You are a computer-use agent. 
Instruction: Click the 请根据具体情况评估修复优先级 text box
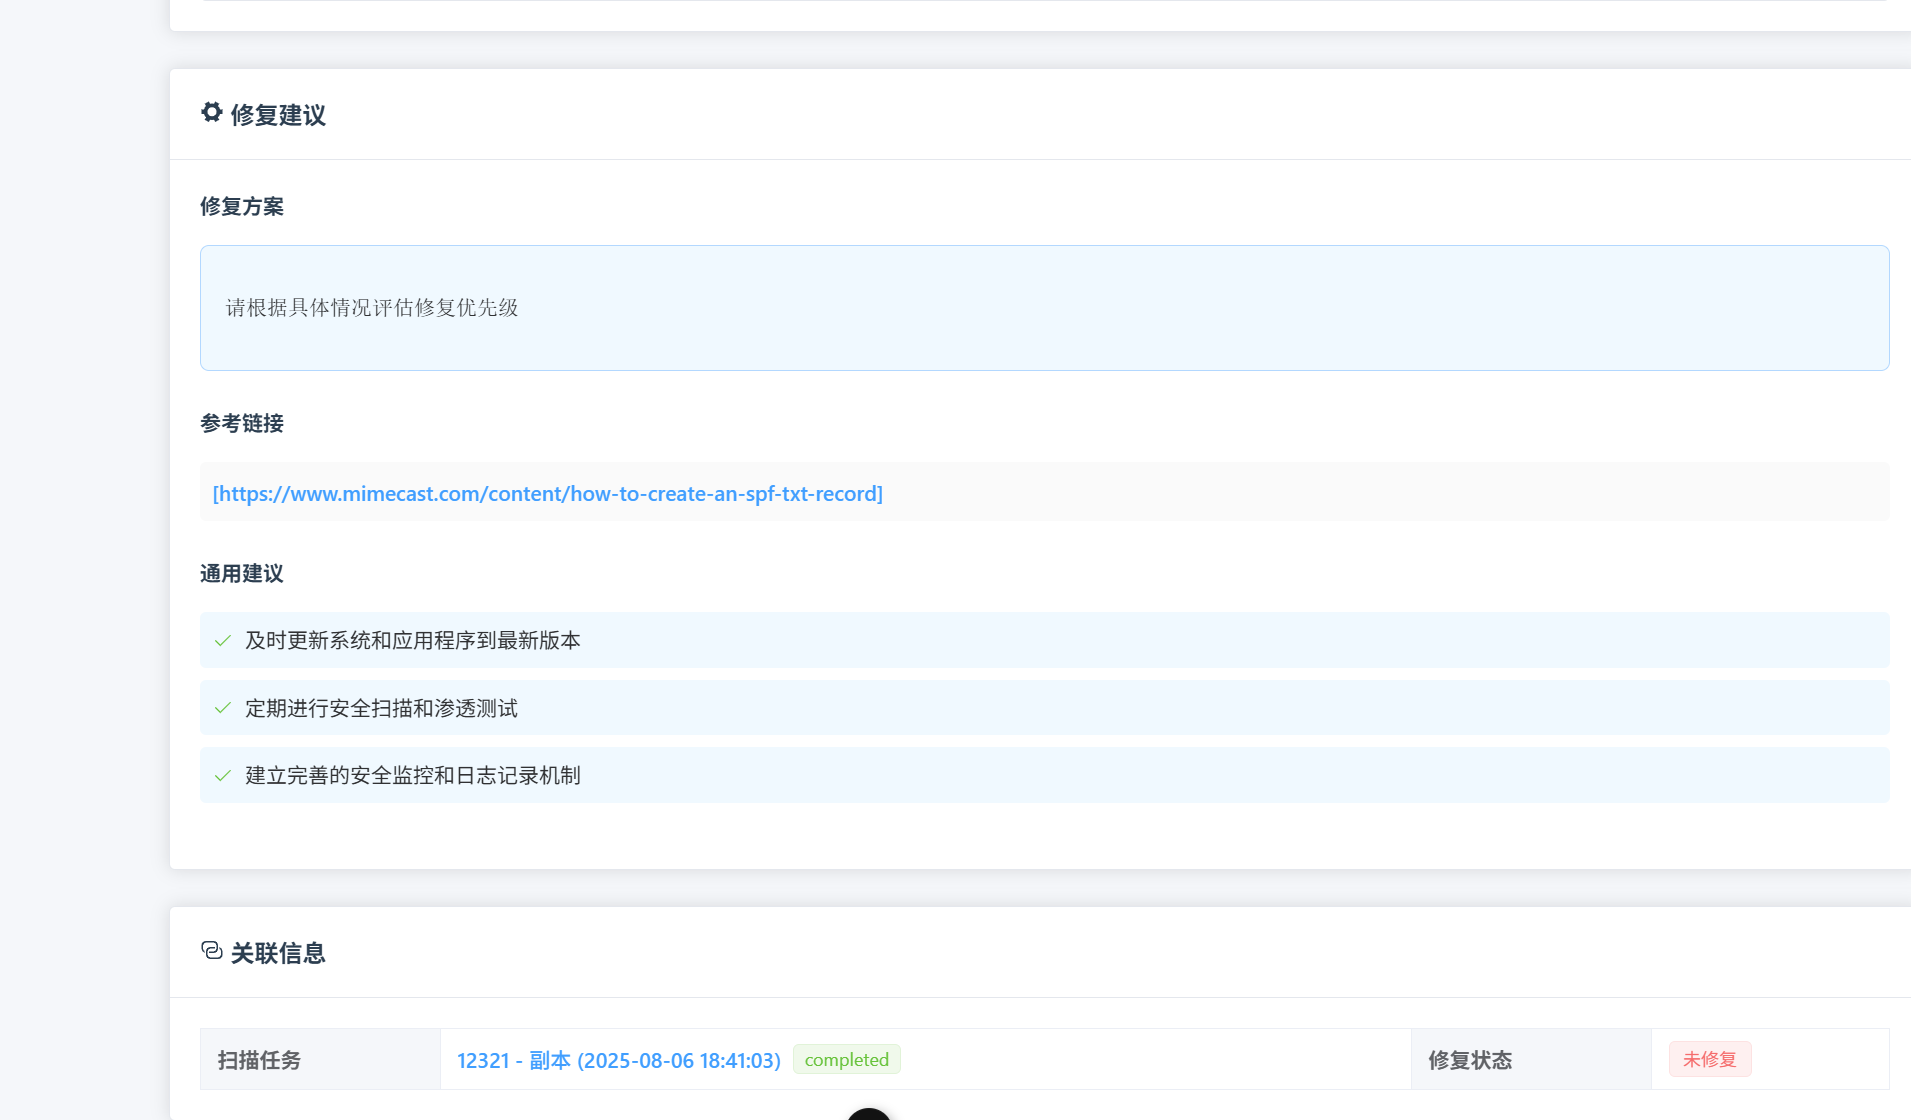[1044, 308]
